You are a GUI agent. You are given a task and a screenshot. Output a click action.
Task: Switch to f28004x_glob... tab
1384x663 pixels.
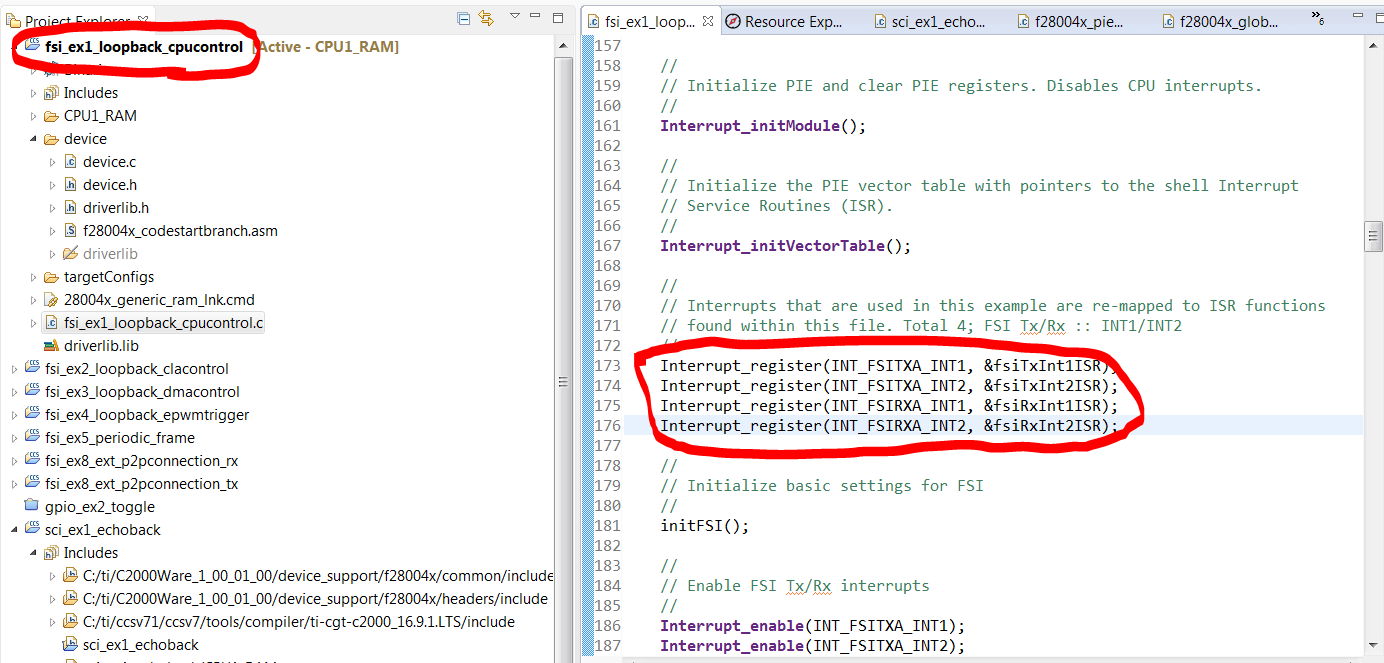click(1222, 21)
